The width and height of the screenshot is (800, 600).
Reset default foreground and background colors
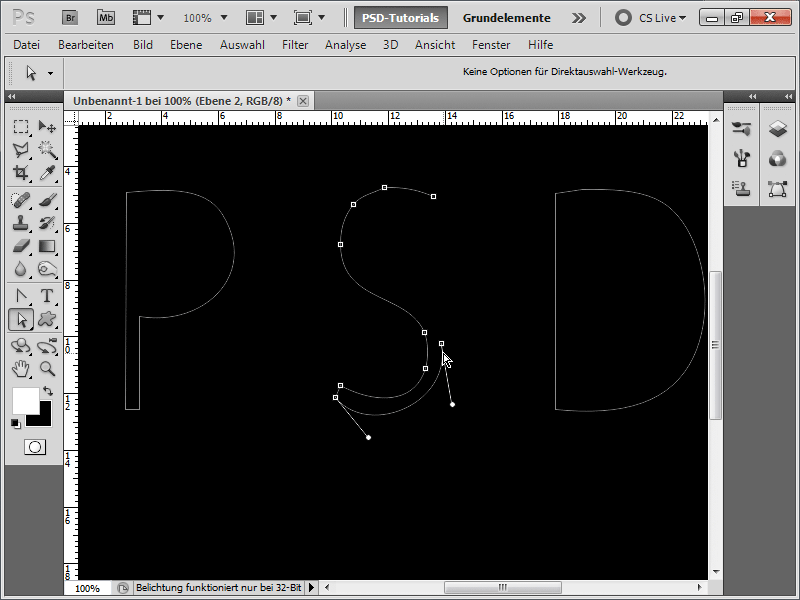(16, 423)
